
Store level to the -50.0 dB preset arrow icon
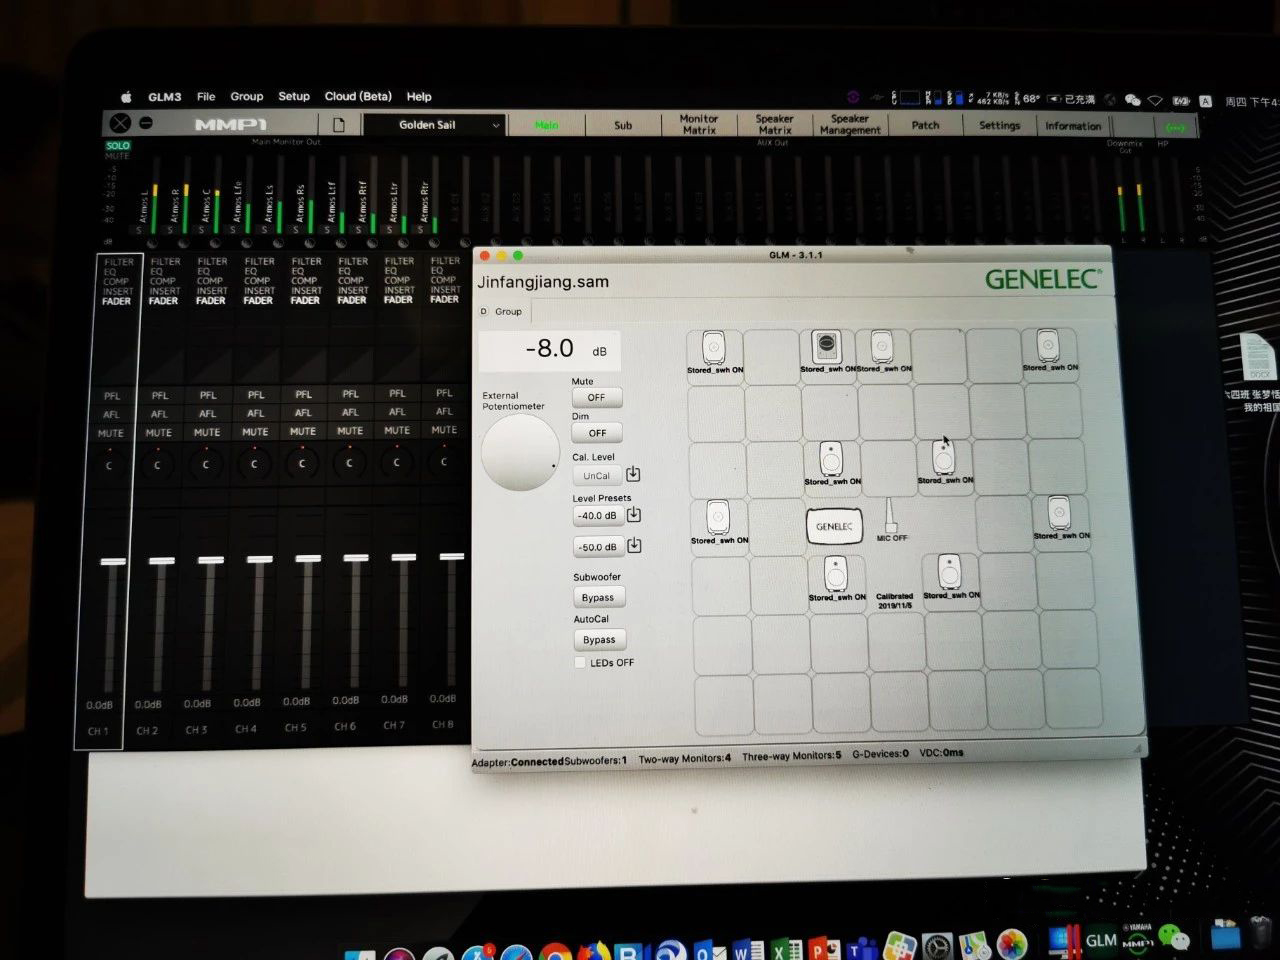pos(634,545)
